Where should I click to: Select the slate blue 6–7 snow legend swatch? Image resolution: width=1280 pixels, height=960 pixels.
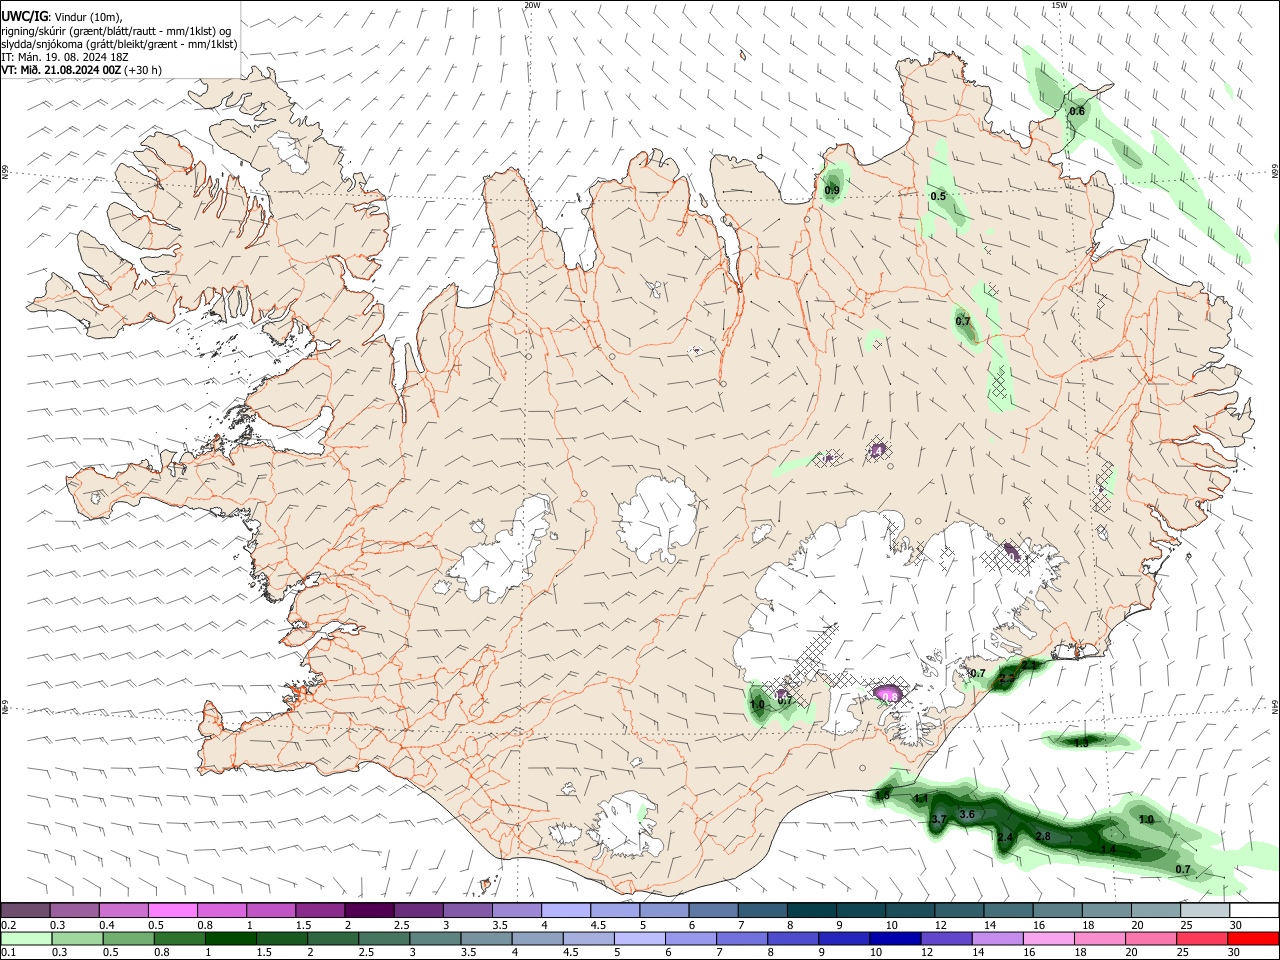[x=714, y=910]
